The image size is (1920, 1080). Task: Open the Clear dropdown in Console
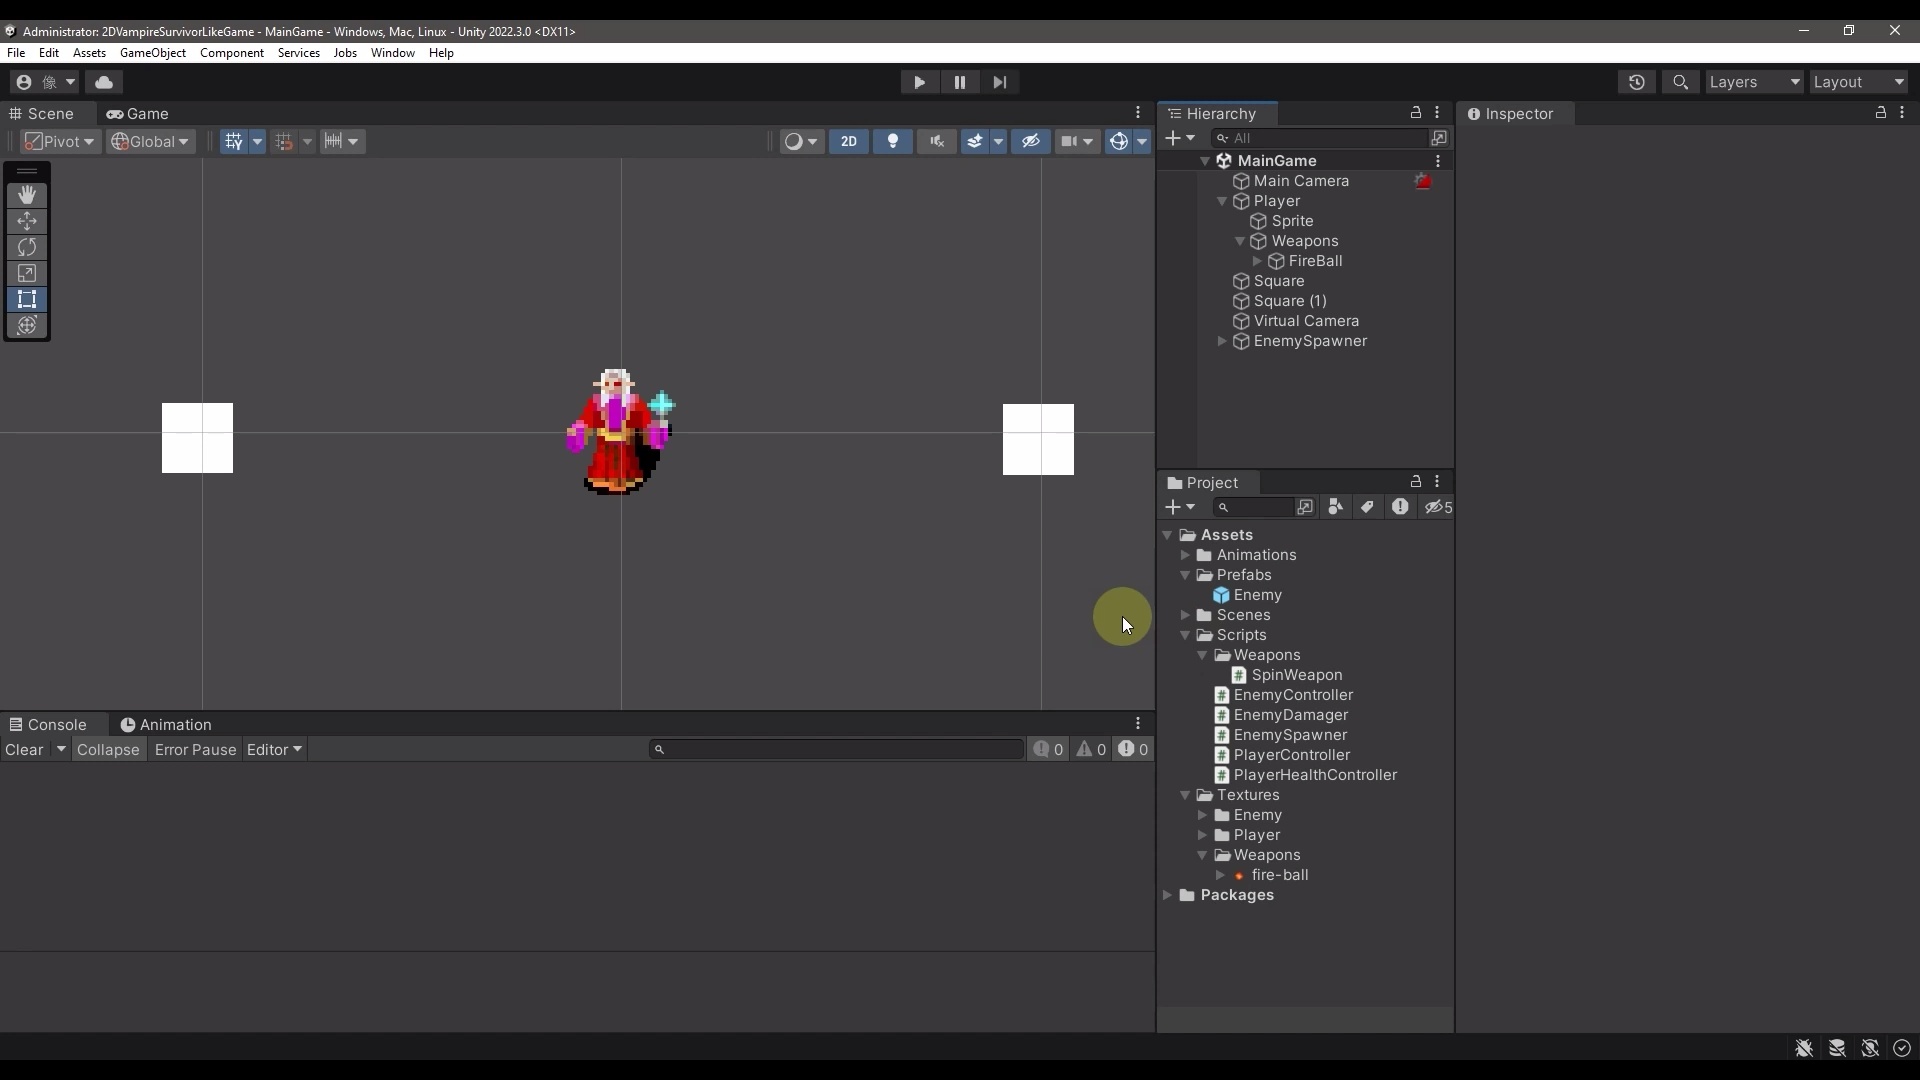tap(61, 750)
